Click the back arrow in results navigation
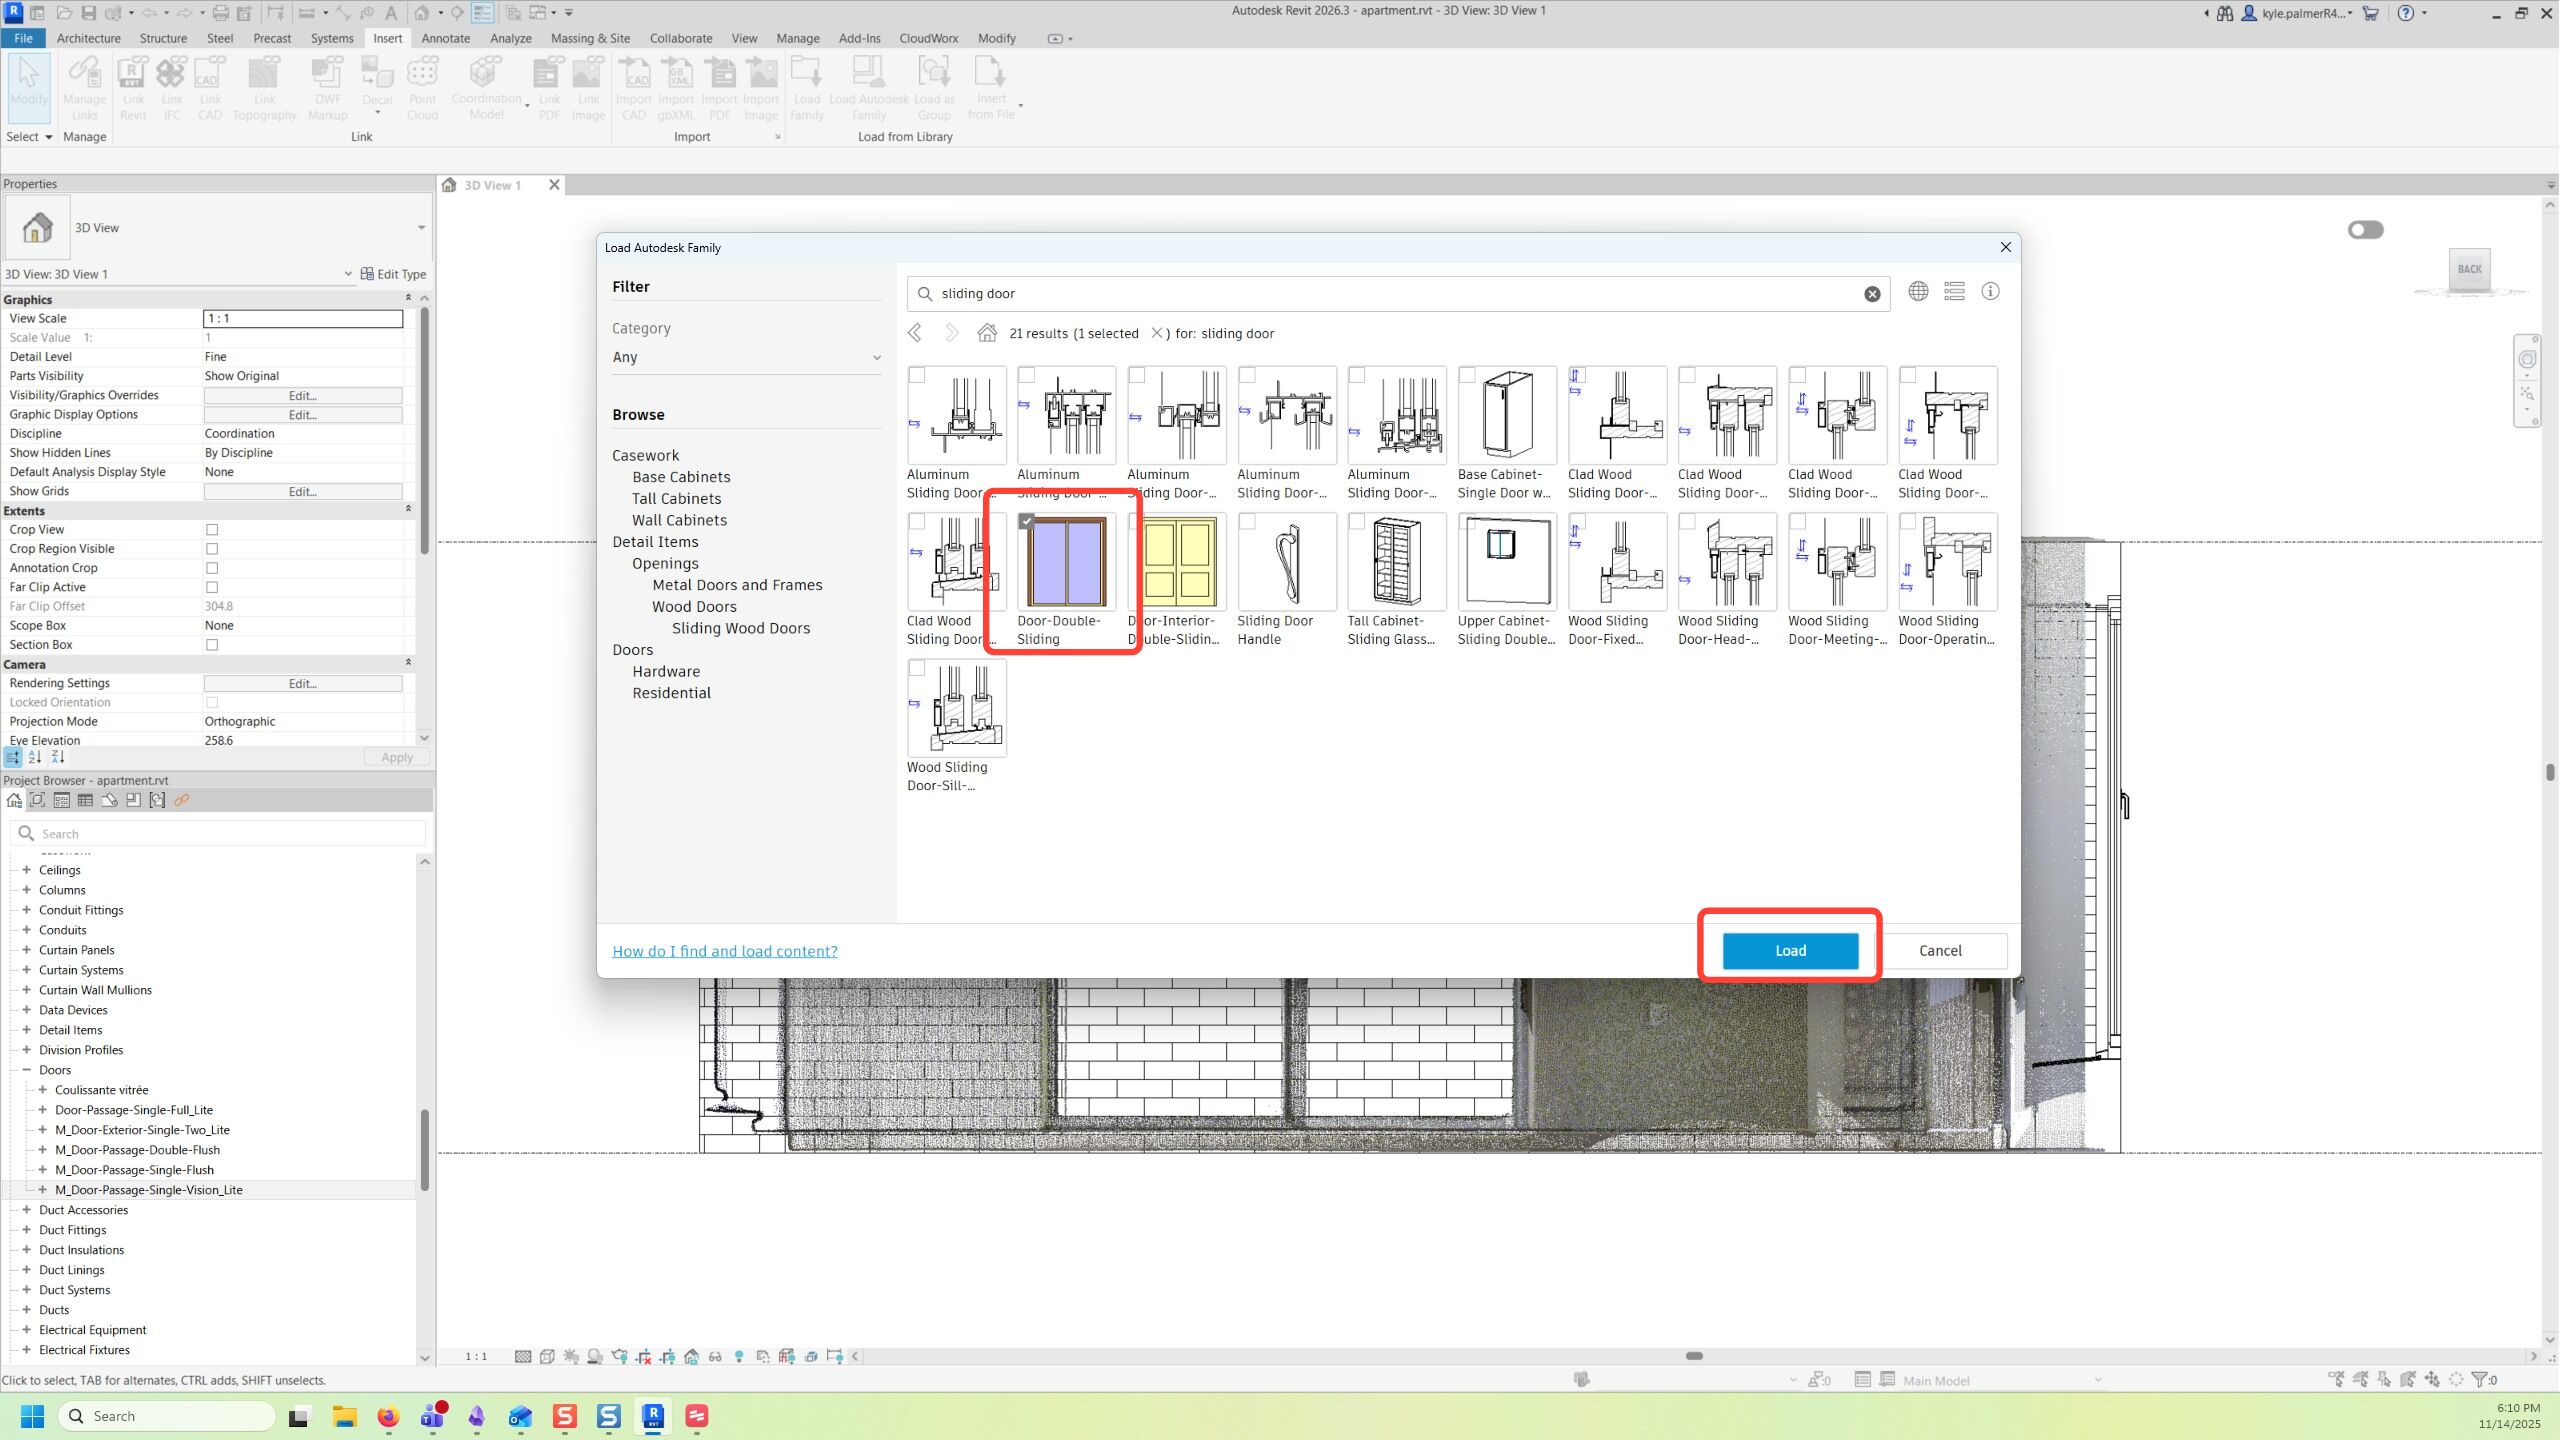Screen dimensions: 2560x1440 tap(914, 333)
